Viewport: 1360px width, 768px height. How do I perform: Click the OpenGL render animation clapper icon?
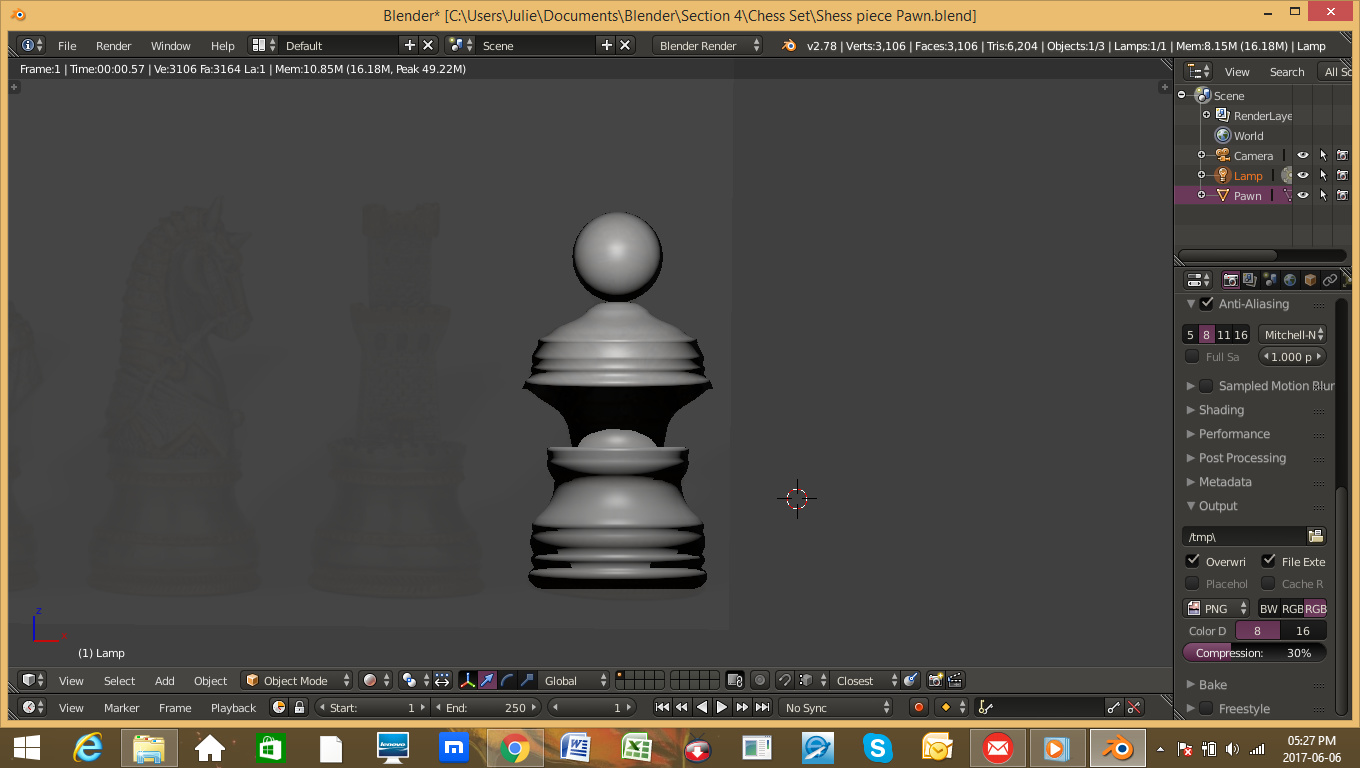click(955, 680)
